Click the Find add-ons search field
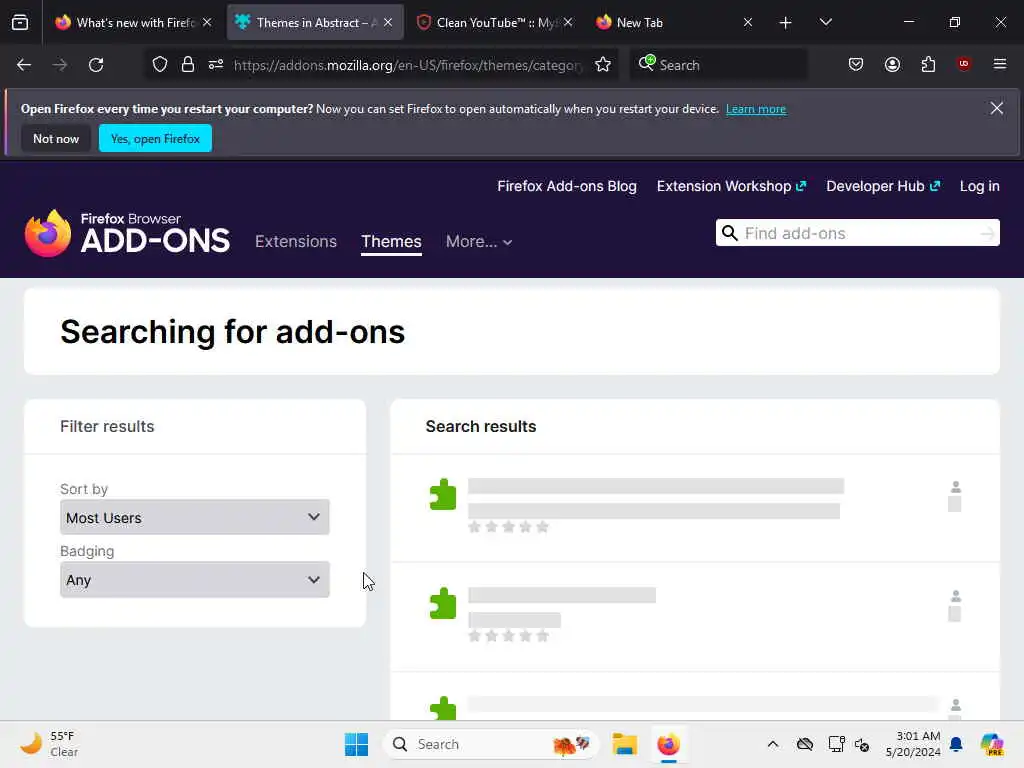1024x768 pixels. click(x=857, y=233)
